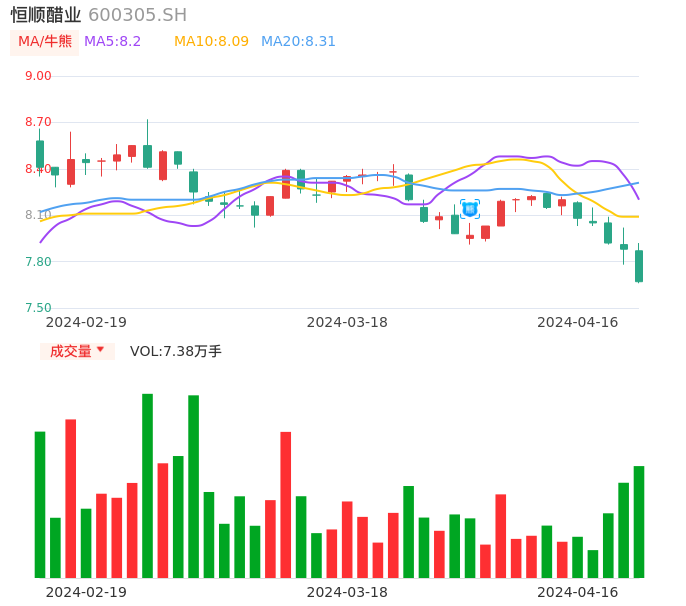686x606 pixels.
Task: Click the 2024-03-18 date below the candlestick chart
Action: tap(346, 322)
